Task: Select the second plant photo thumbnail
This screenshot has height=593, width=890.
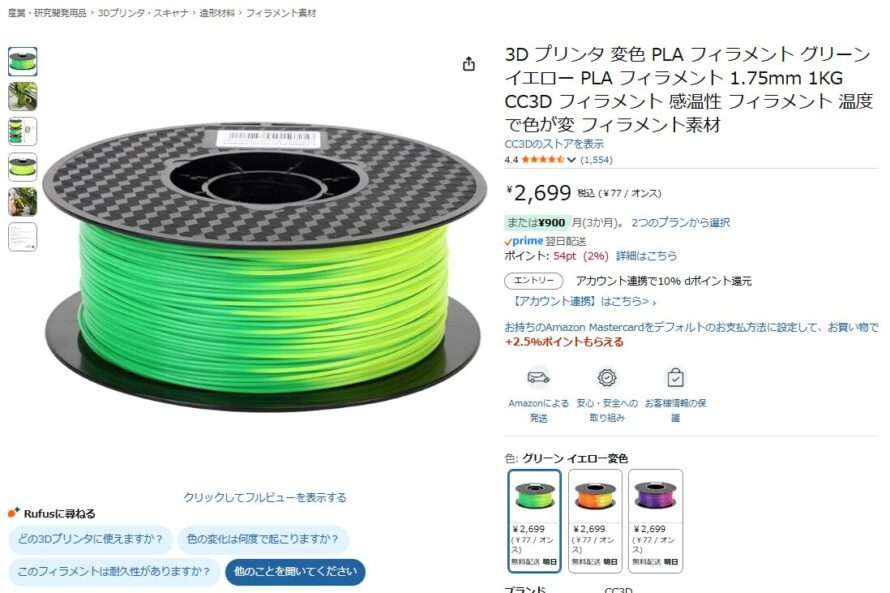Action: tap(23, 202)
